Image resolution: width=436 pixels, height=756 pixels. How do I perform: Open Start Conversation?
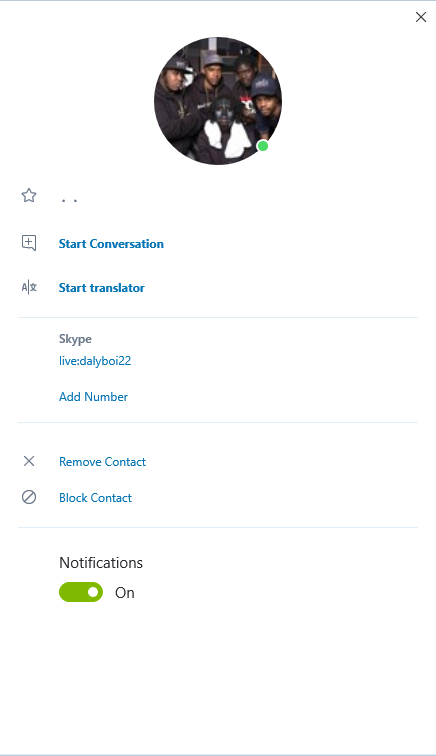coord(111,243)
